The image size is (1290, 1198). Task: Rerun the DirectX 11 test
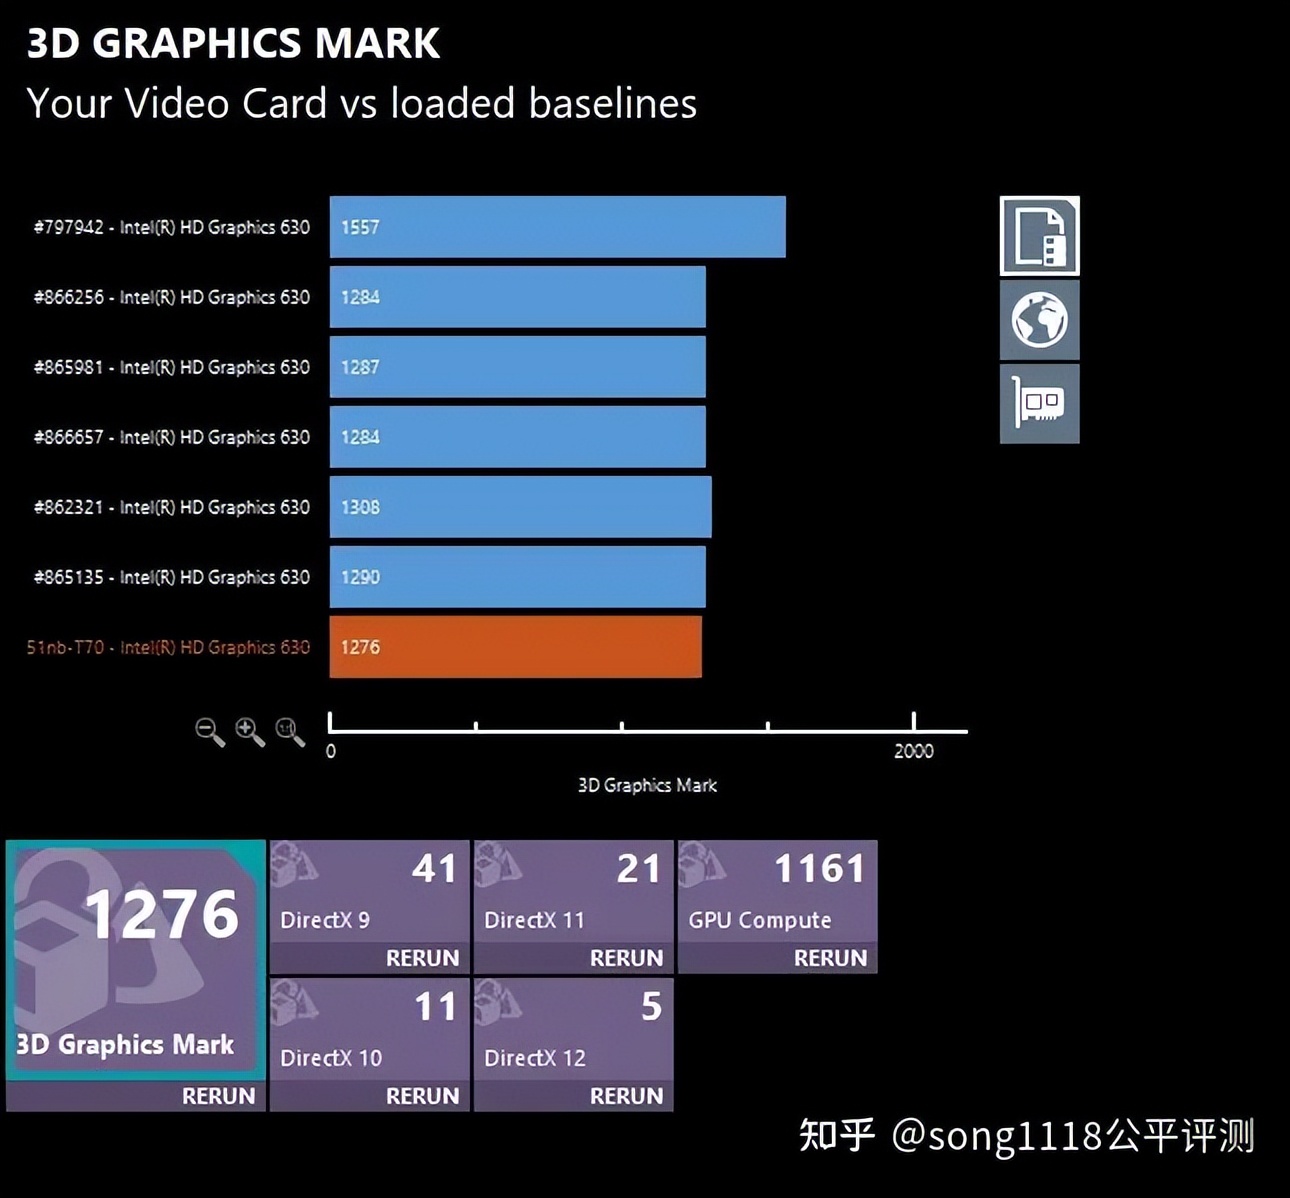tap(626, 957)
